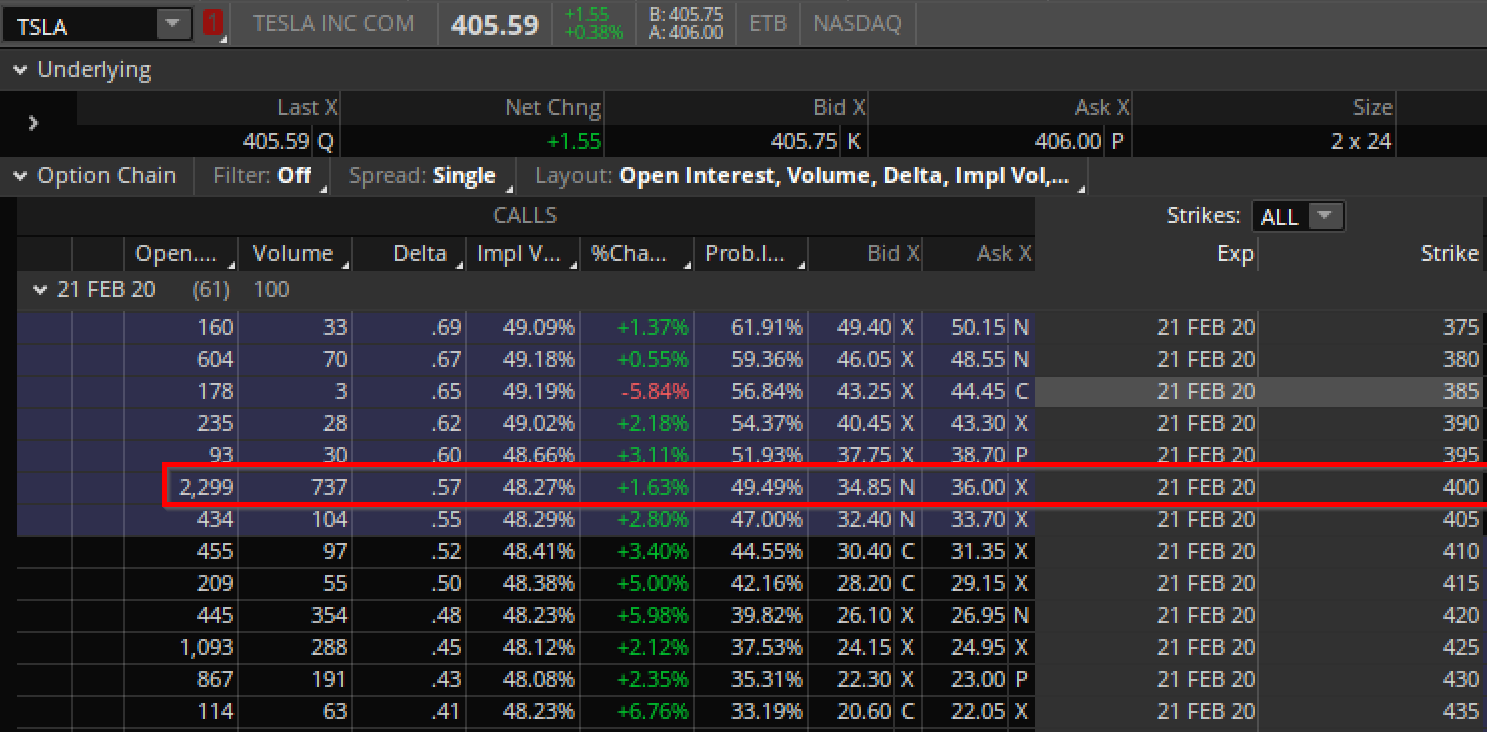Viewport: 1487px width, 732px height.
Task: Click the Prob ITM column header
Action: tap(751, 254)
